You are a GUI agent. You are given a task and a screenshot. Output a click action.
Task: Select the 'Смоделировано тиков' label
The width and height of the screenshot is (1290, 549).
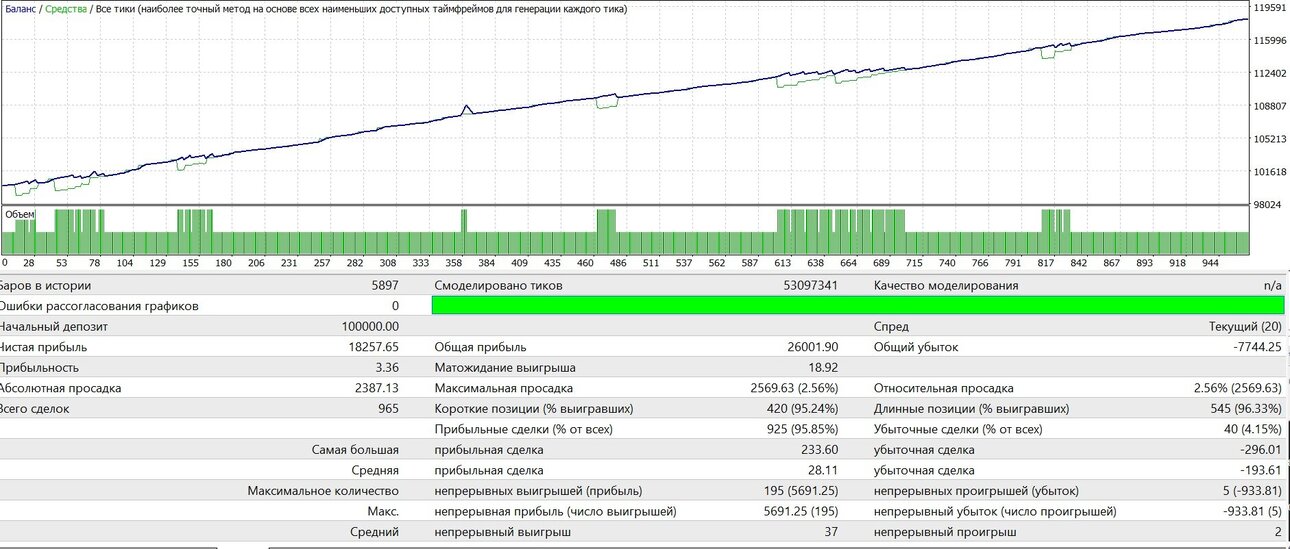point(498,285)
